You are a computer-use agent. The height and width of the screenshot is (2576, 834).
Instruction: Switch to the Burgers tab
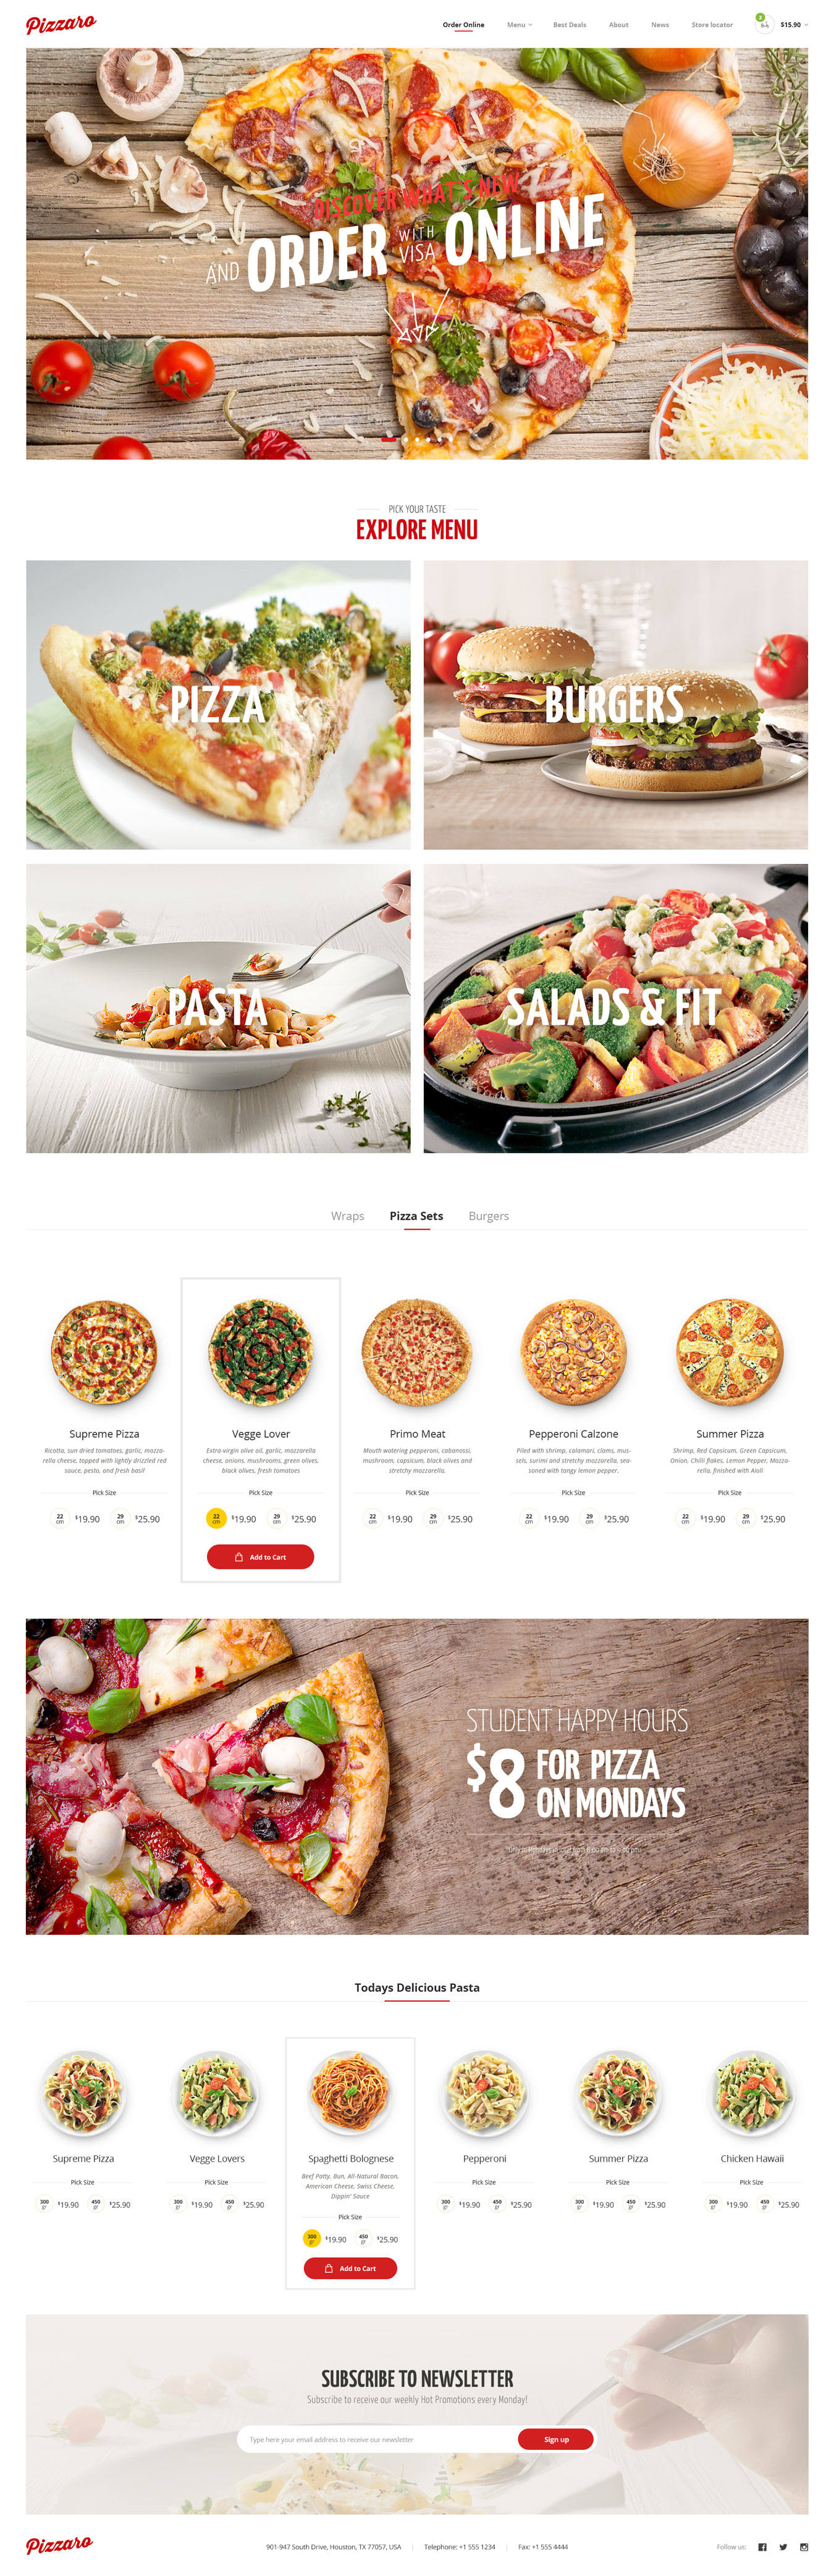pyautogui.click(x=488, y=1216)
